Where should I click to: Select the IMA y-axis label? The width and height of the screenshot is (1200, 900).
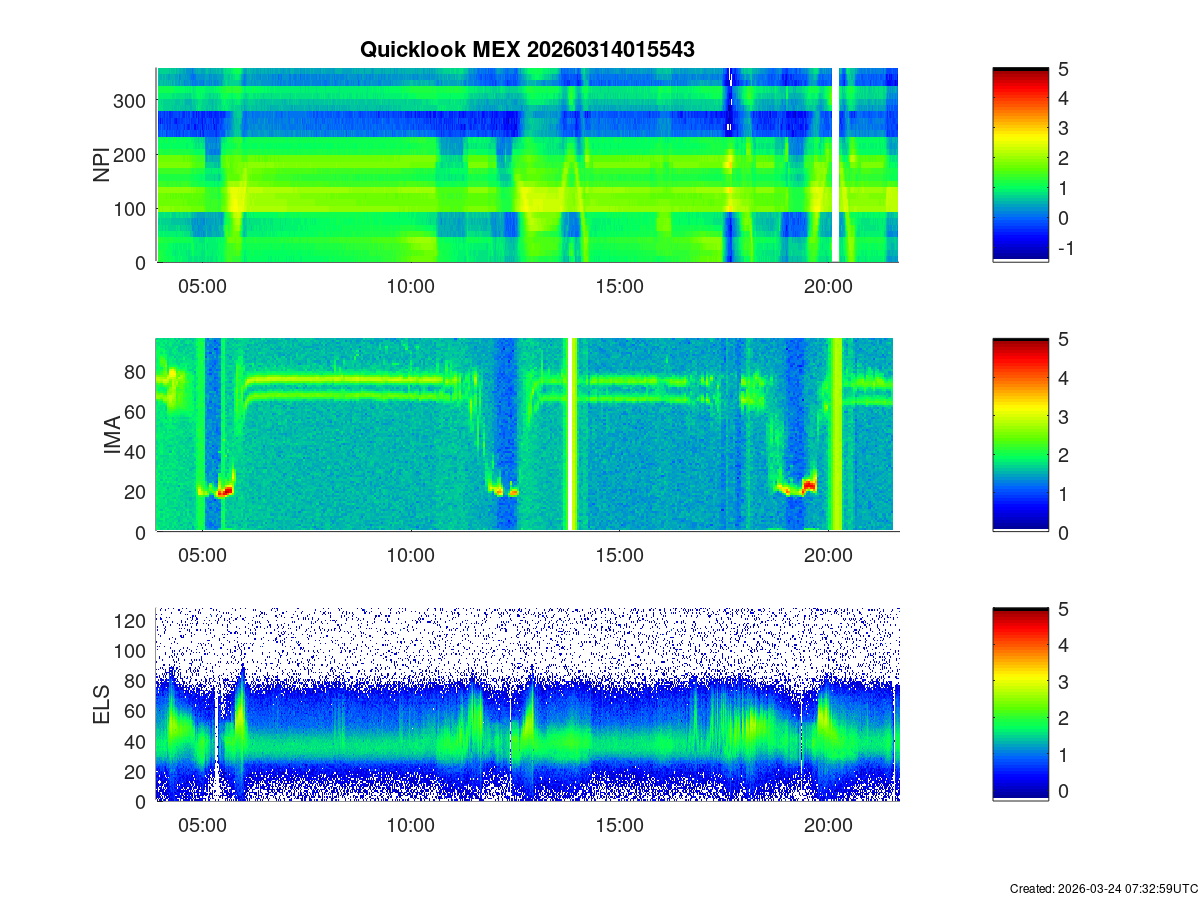(x=111, y=435)
